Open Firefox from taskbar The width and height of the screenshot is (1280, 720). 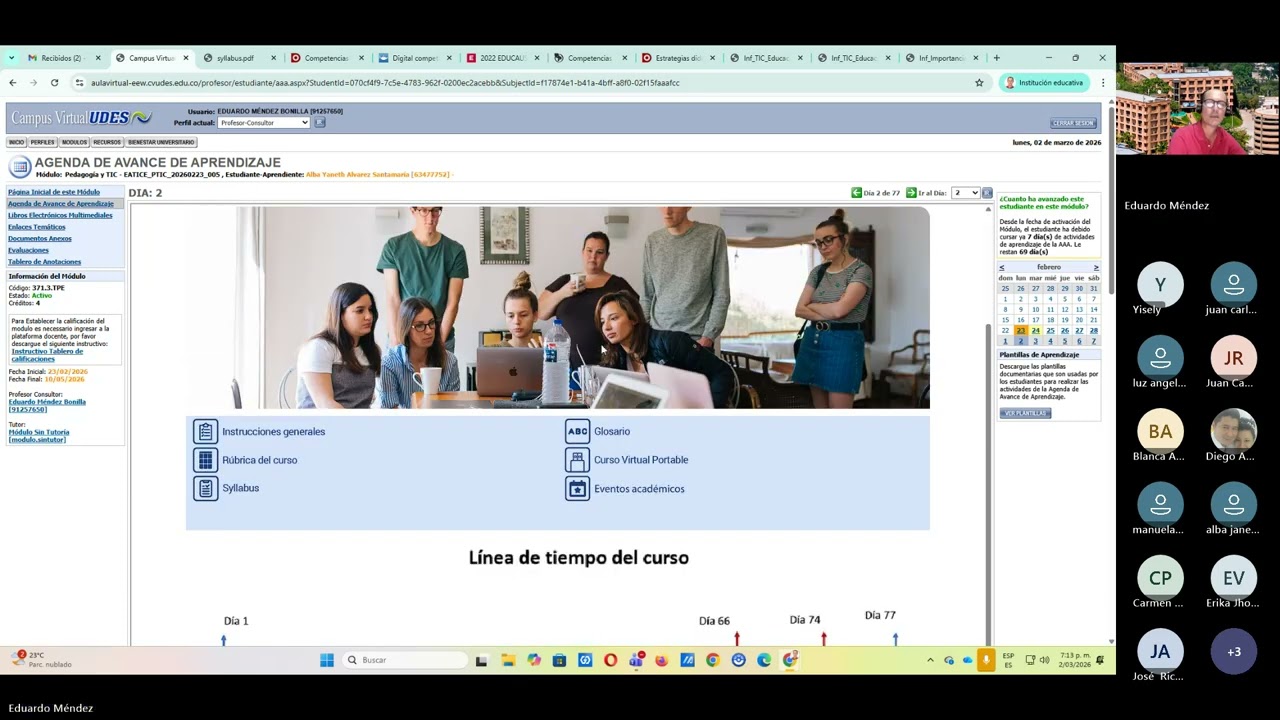pos(661,660)
